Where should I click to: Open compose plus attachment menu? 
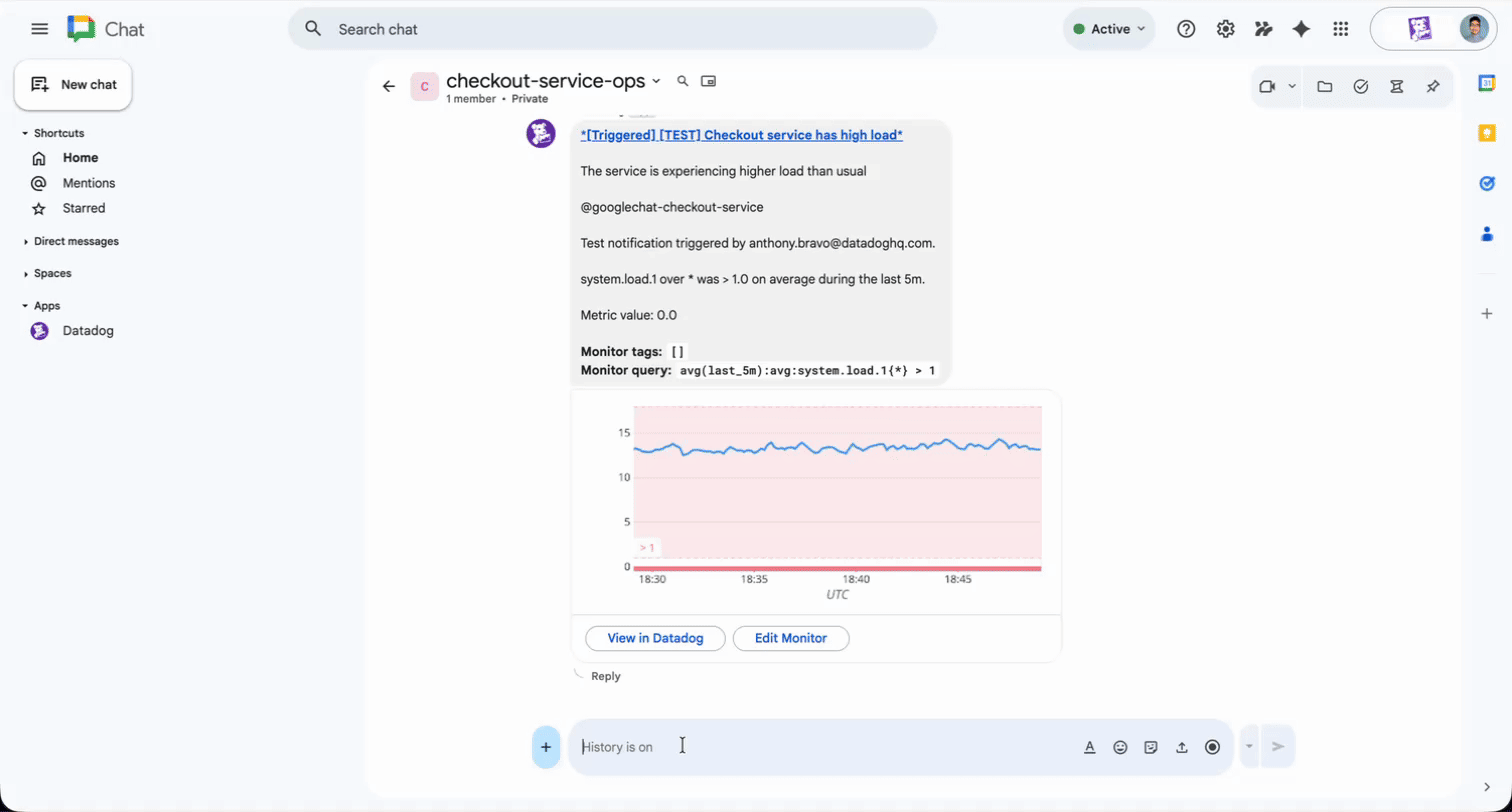pos(546,747)
